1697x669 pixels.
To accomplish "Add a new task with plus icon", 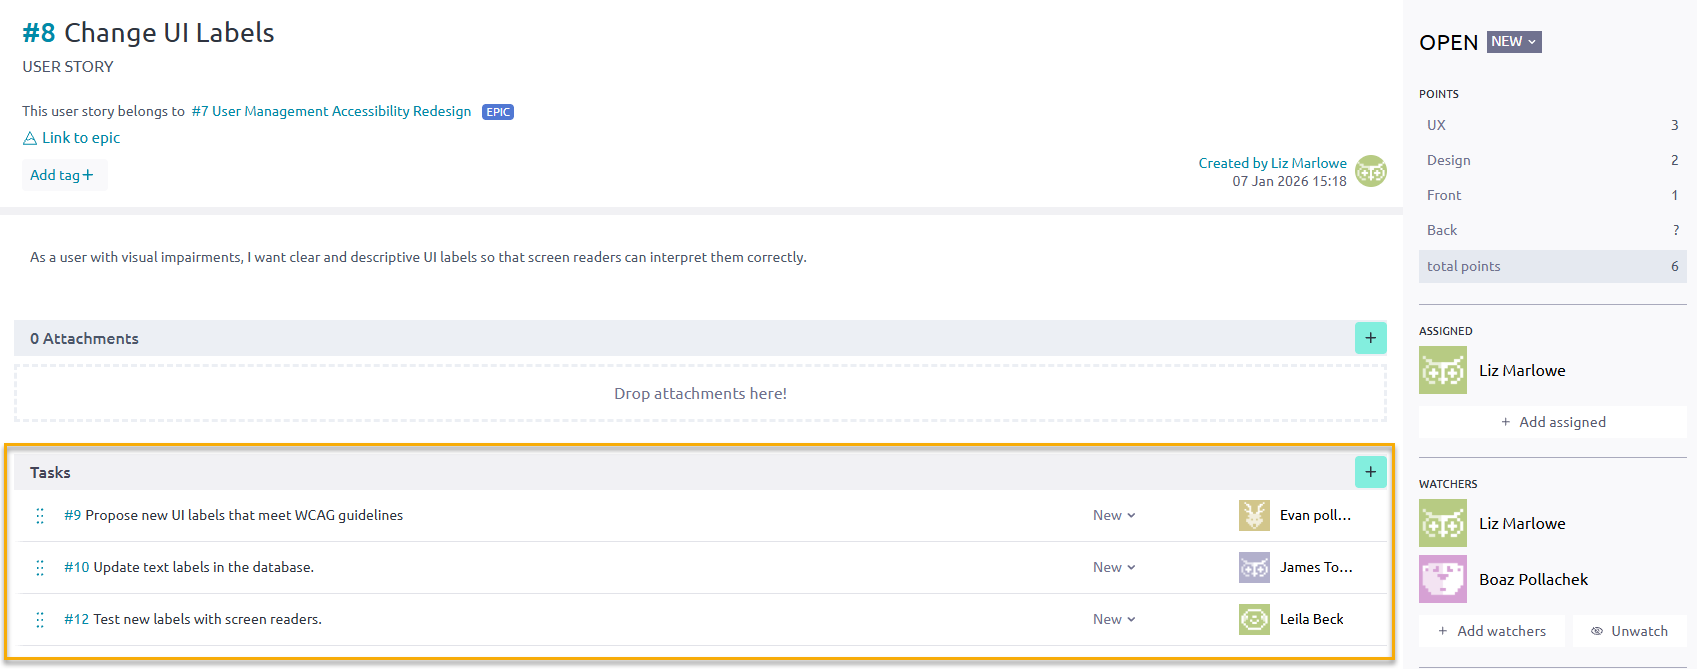I will (1370, 472).
